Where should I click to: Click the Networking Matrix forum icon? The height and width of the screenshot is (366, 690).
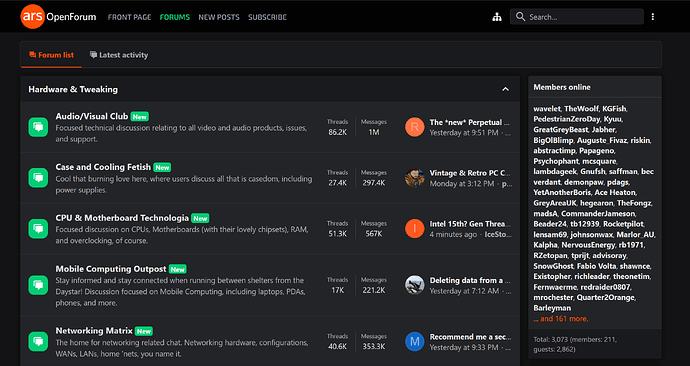coord(38,341)
